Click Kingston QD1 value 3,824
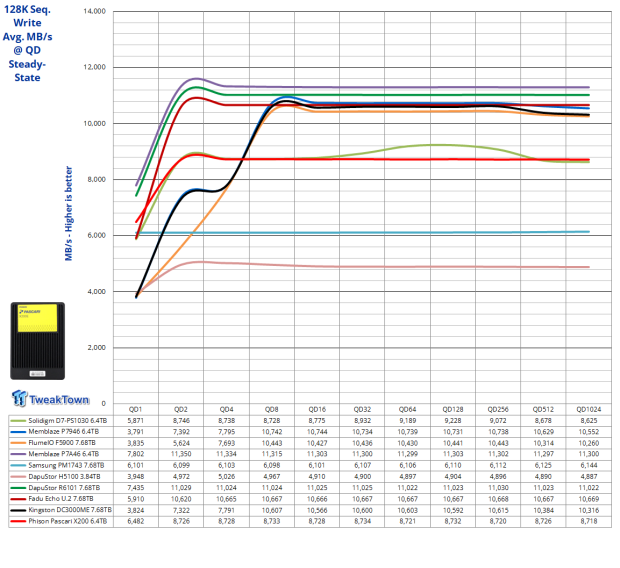The width and height of the screenshot is (620, 568). pos(136,510)
